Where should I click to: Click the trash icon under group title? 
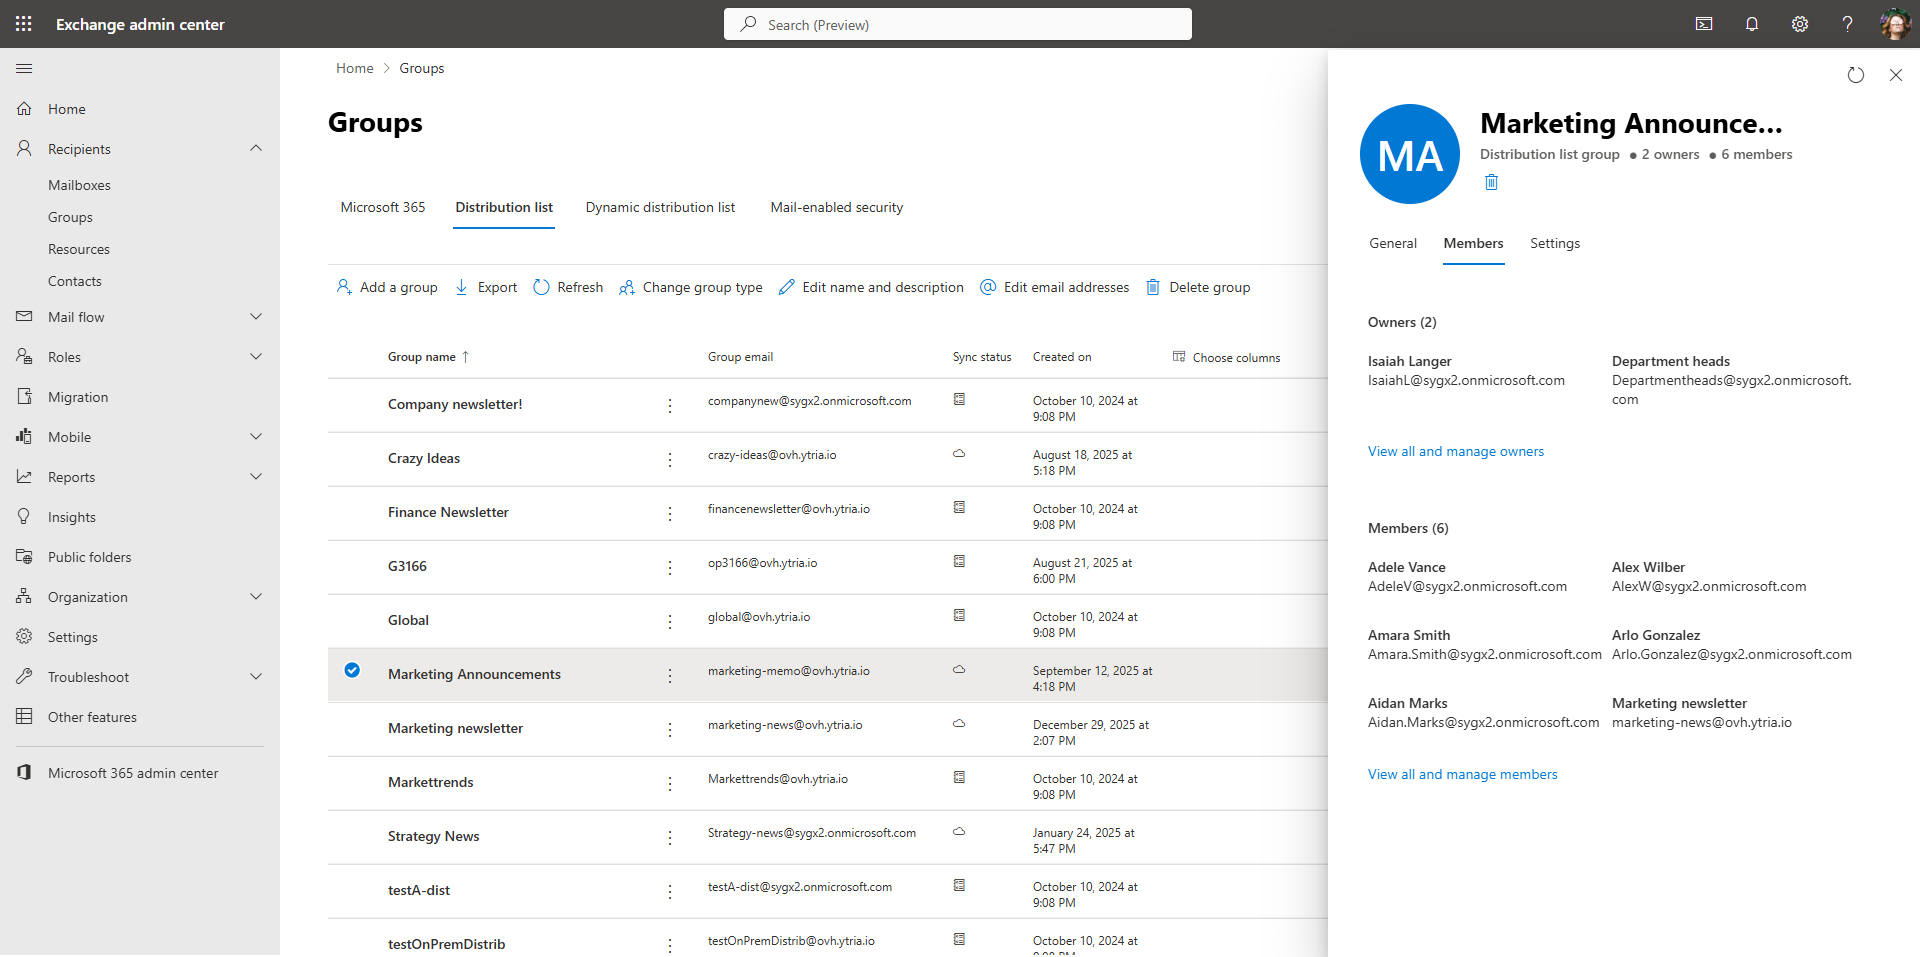point(1491,182)
